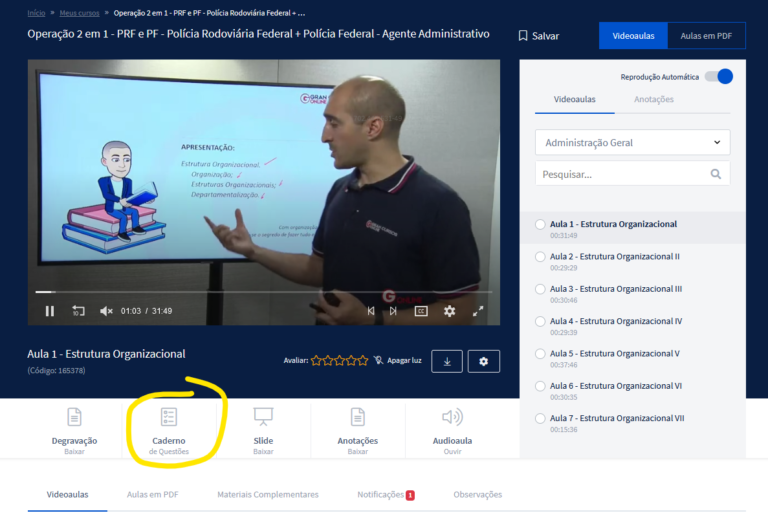Select bottom Aulas em PDF tab
Screen dimensions: 768x522
point(153,495)
